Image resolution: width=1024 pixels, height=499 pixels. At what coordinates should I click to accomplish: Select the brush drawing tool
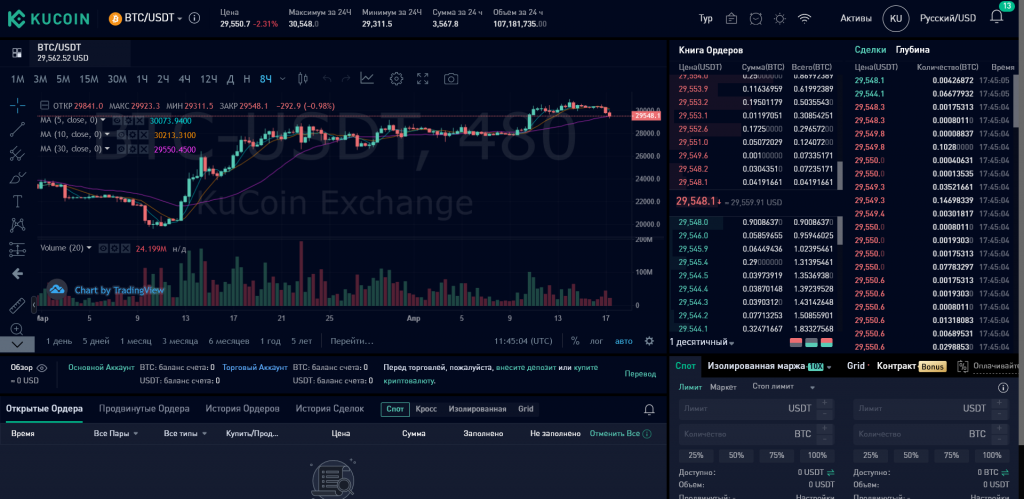[x=18, y=177]
